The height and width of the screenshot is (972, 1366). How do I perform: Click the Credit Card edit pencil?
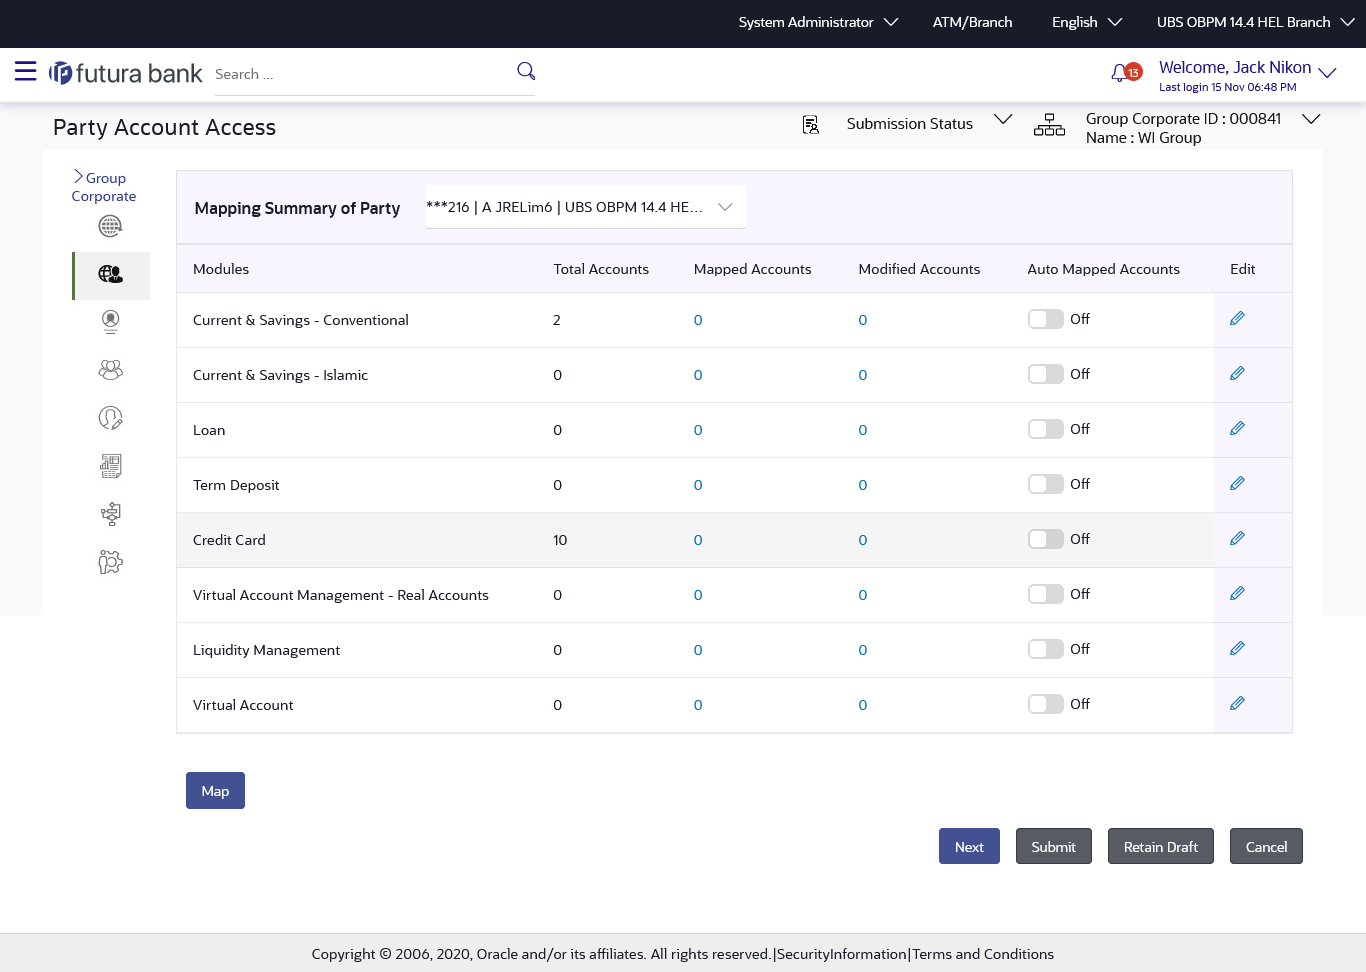[x=1237, y=539]
